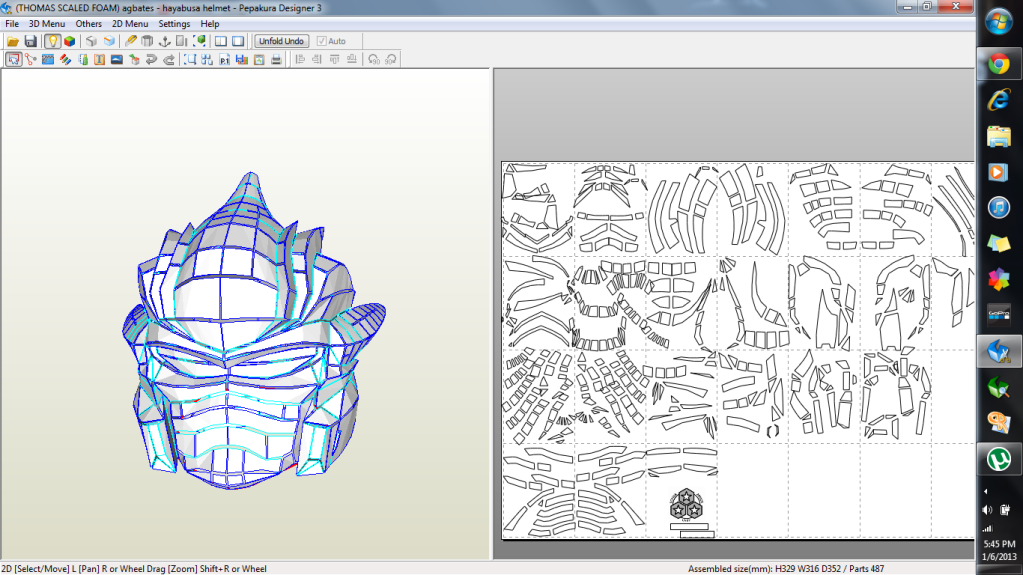Switch to single pane window layout icon
The height and width of the screenshot is (575, 1023).
pos(238,41)
